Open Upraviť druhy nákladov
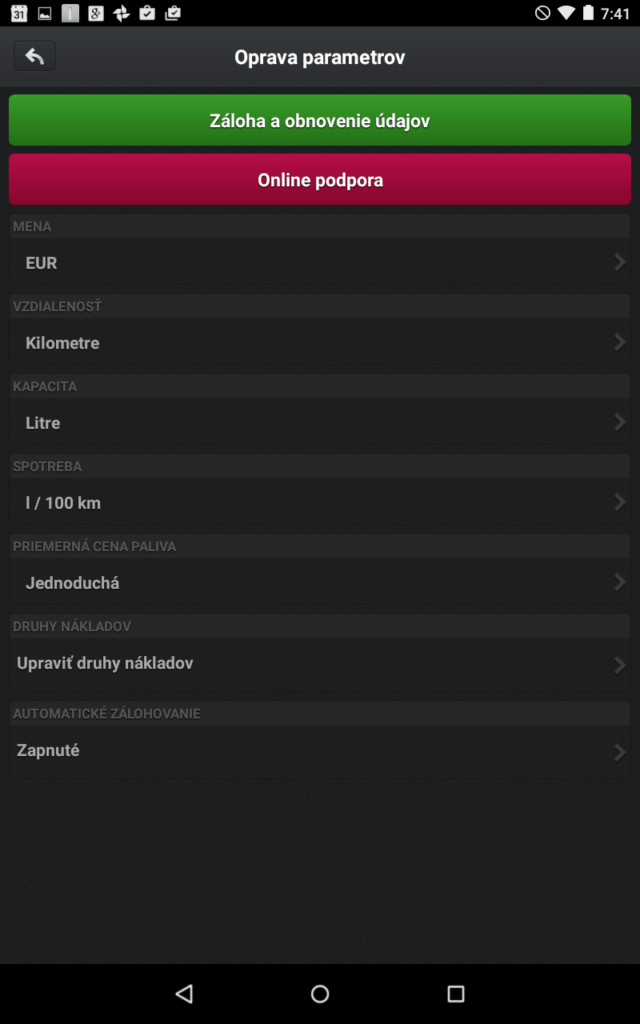This screenshot has width=640, height=1024. (320, 664)
